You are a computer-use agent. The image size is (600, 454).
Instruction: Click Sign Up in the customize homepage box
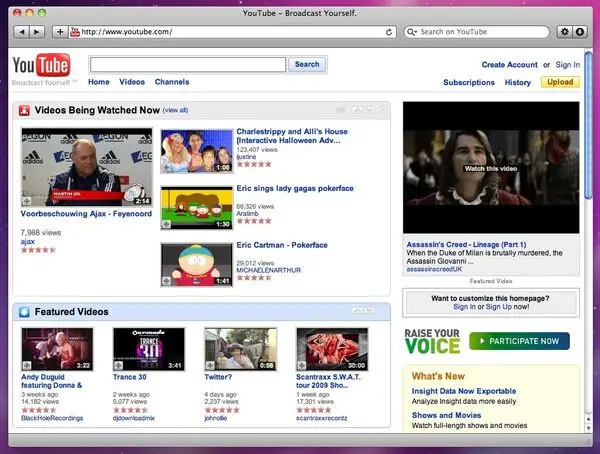499,307
